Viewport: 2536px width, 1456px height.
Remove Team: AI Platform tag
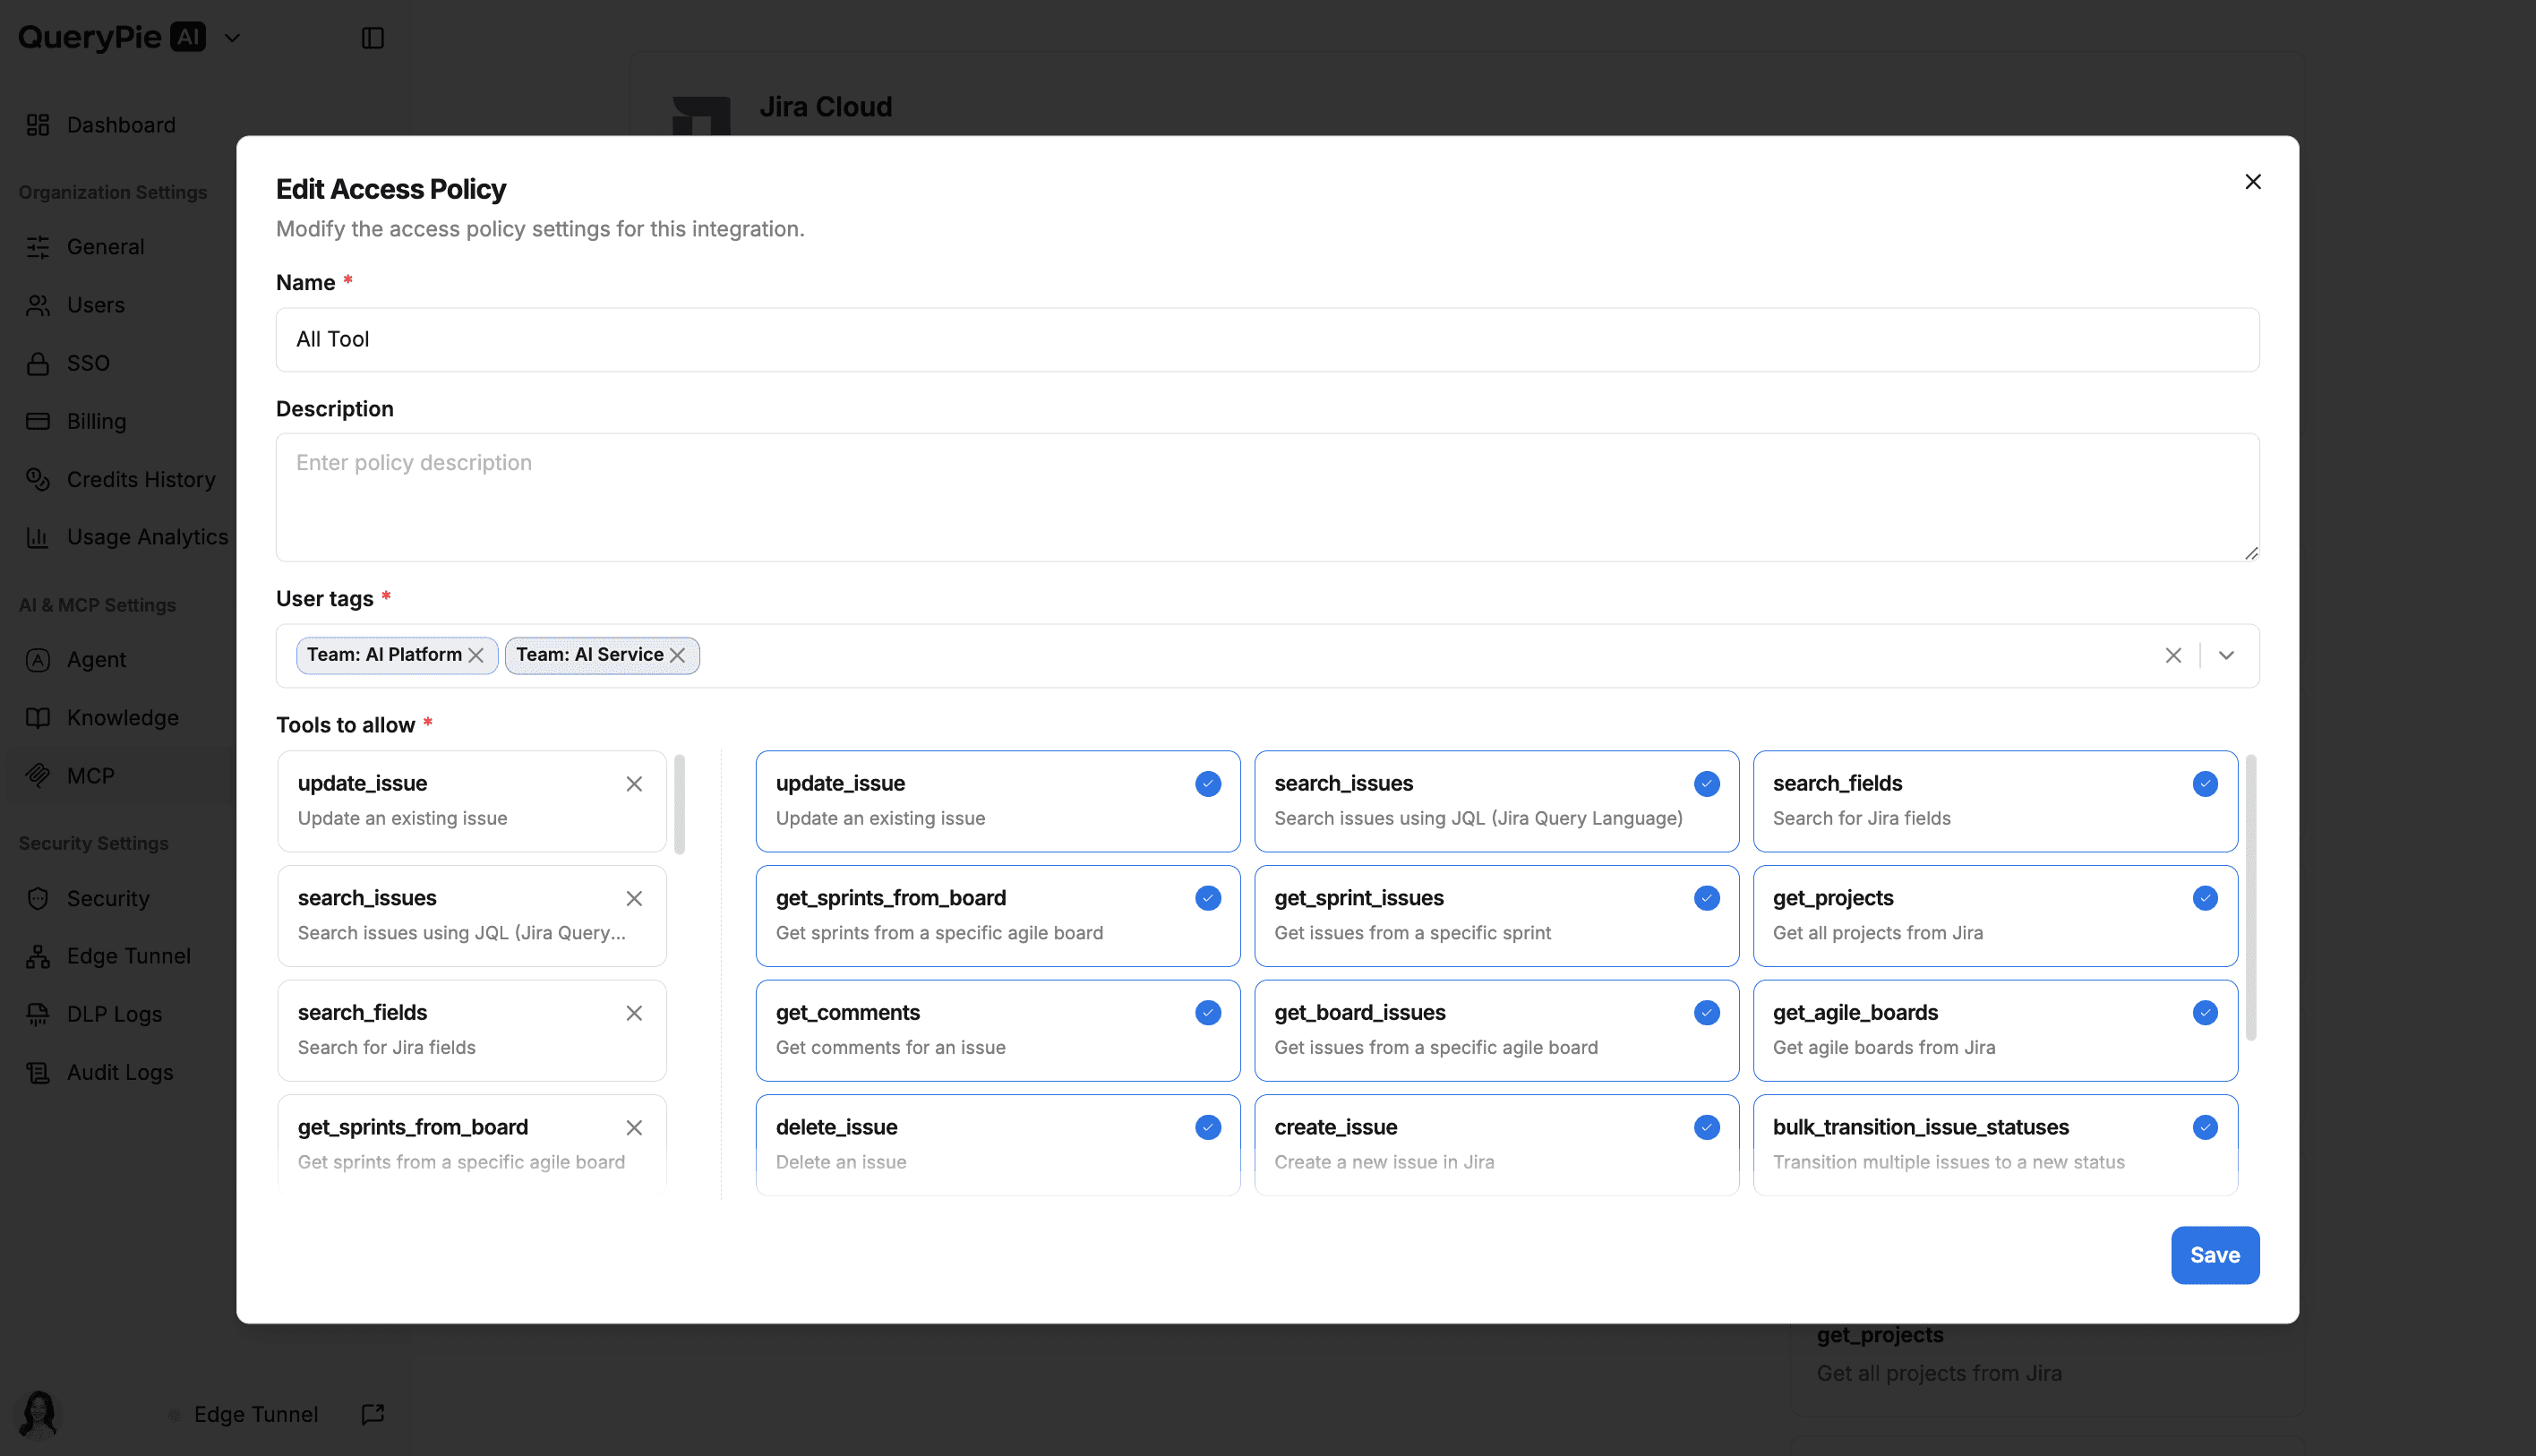click(x=476, y=655)
